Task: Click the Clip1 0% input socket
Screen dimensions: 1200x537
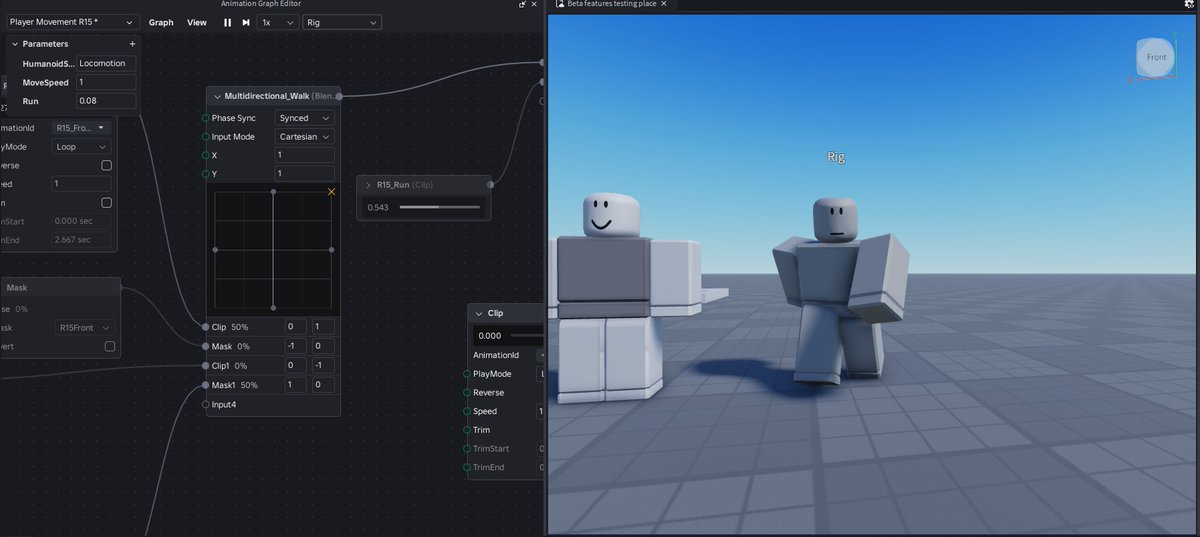Action: tap(206, 366)
